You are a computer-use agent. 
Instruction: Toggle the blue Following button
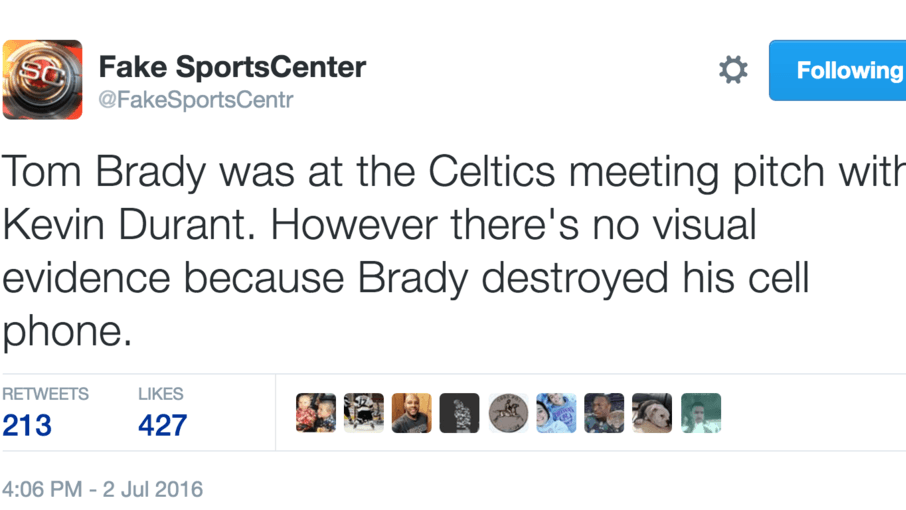click(x=840, y=70)
